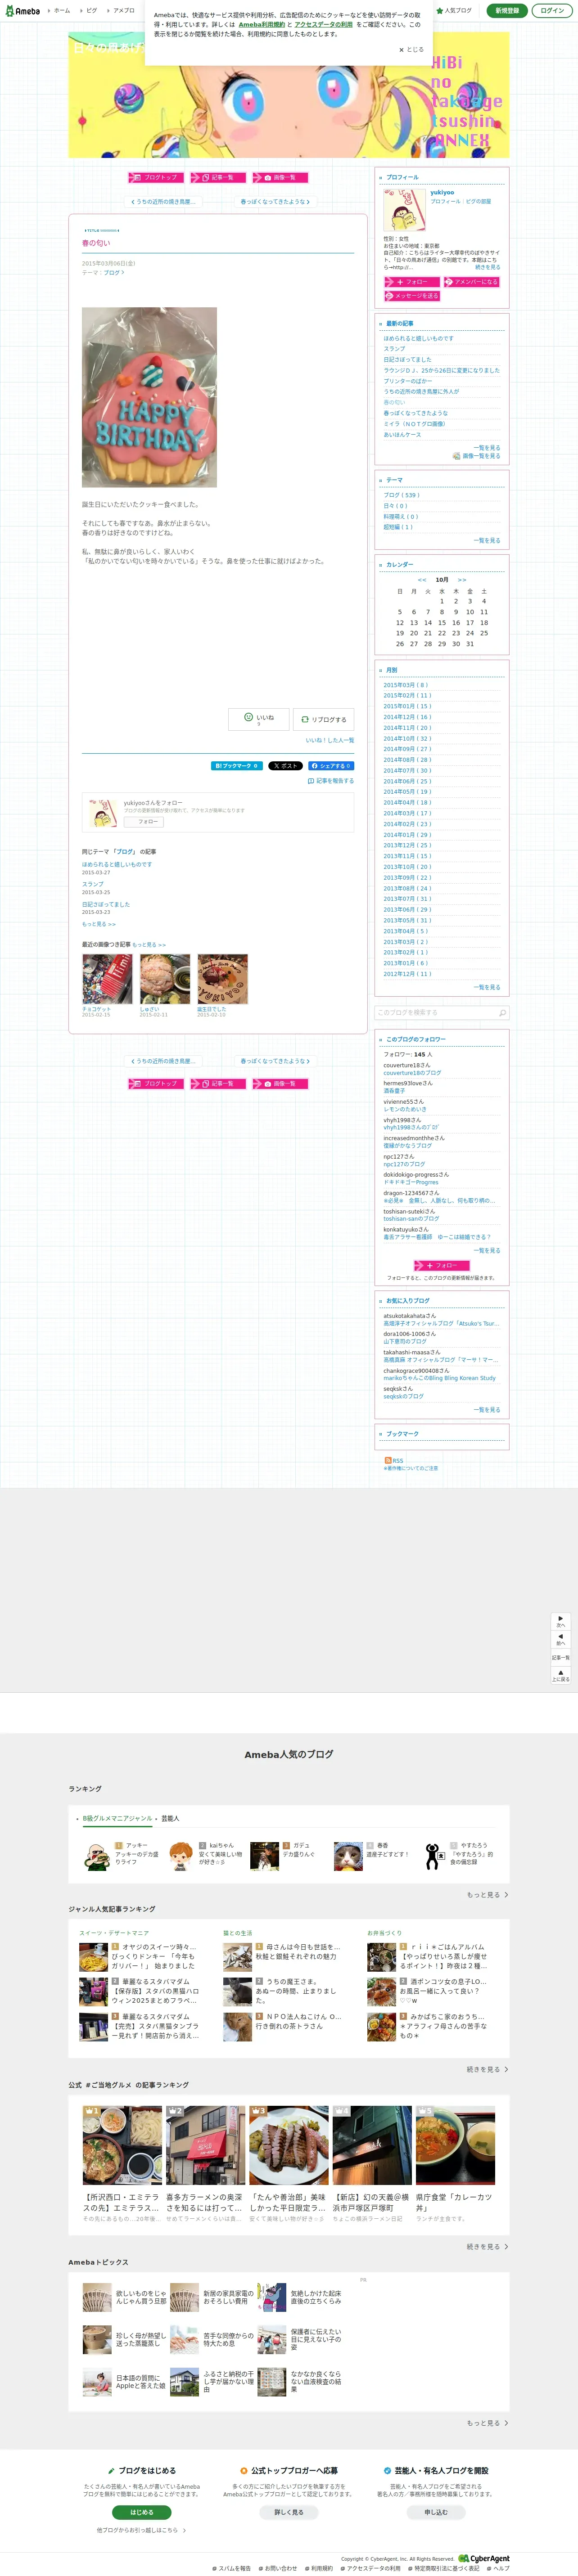Select the B級グルメマニアジャンル ranking tab

point(117,1819)
